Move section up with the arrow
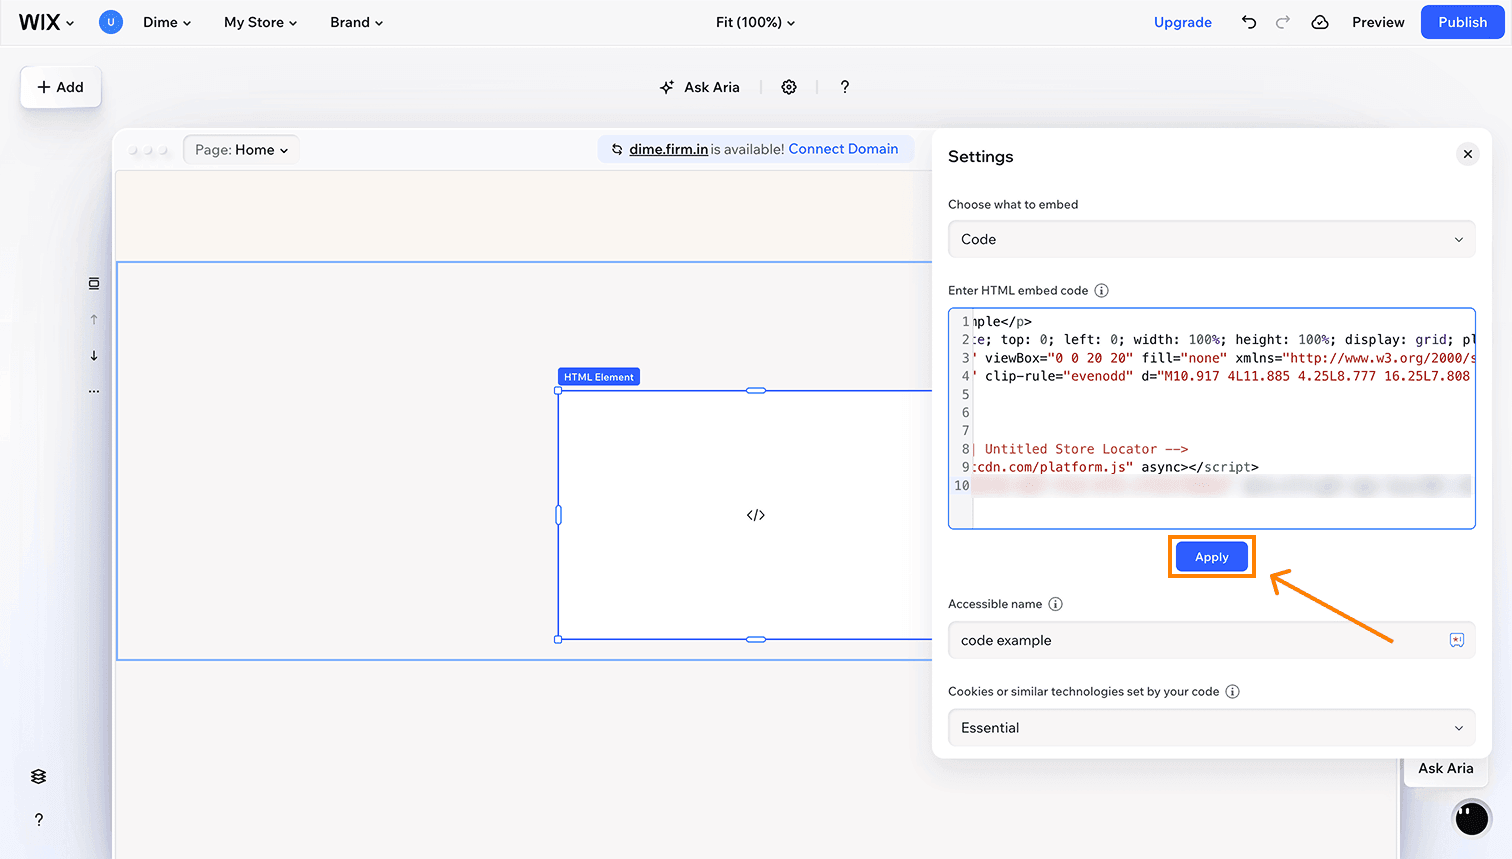Image resolution: width=1512 pixels, height=859 pixels. click(94, 320)
